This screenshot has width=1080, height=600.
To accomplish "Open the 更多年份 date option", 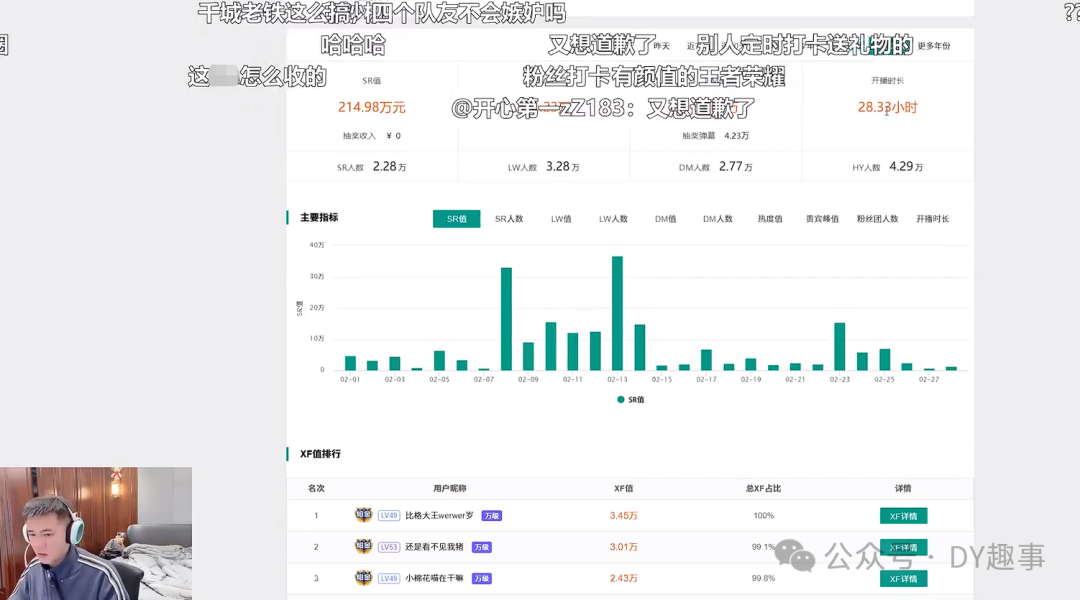I will [934, 46].
